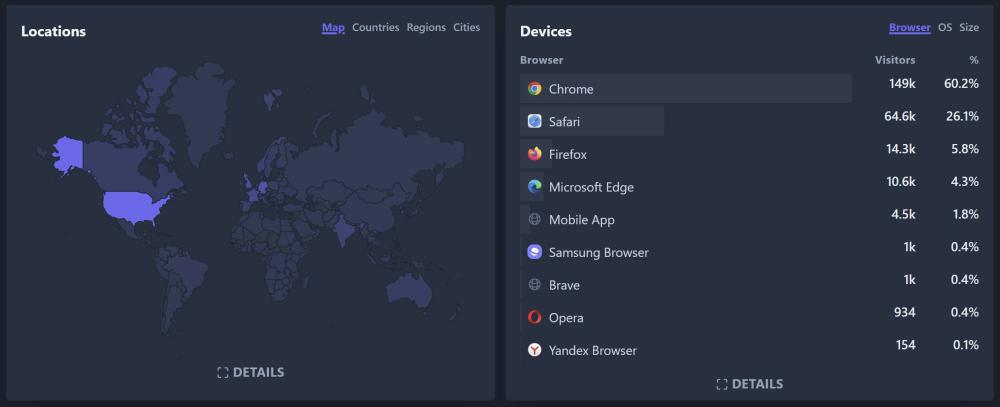Switch Locations to the Countries tab
Screen dimensions: 1000x407
[375, 28]
